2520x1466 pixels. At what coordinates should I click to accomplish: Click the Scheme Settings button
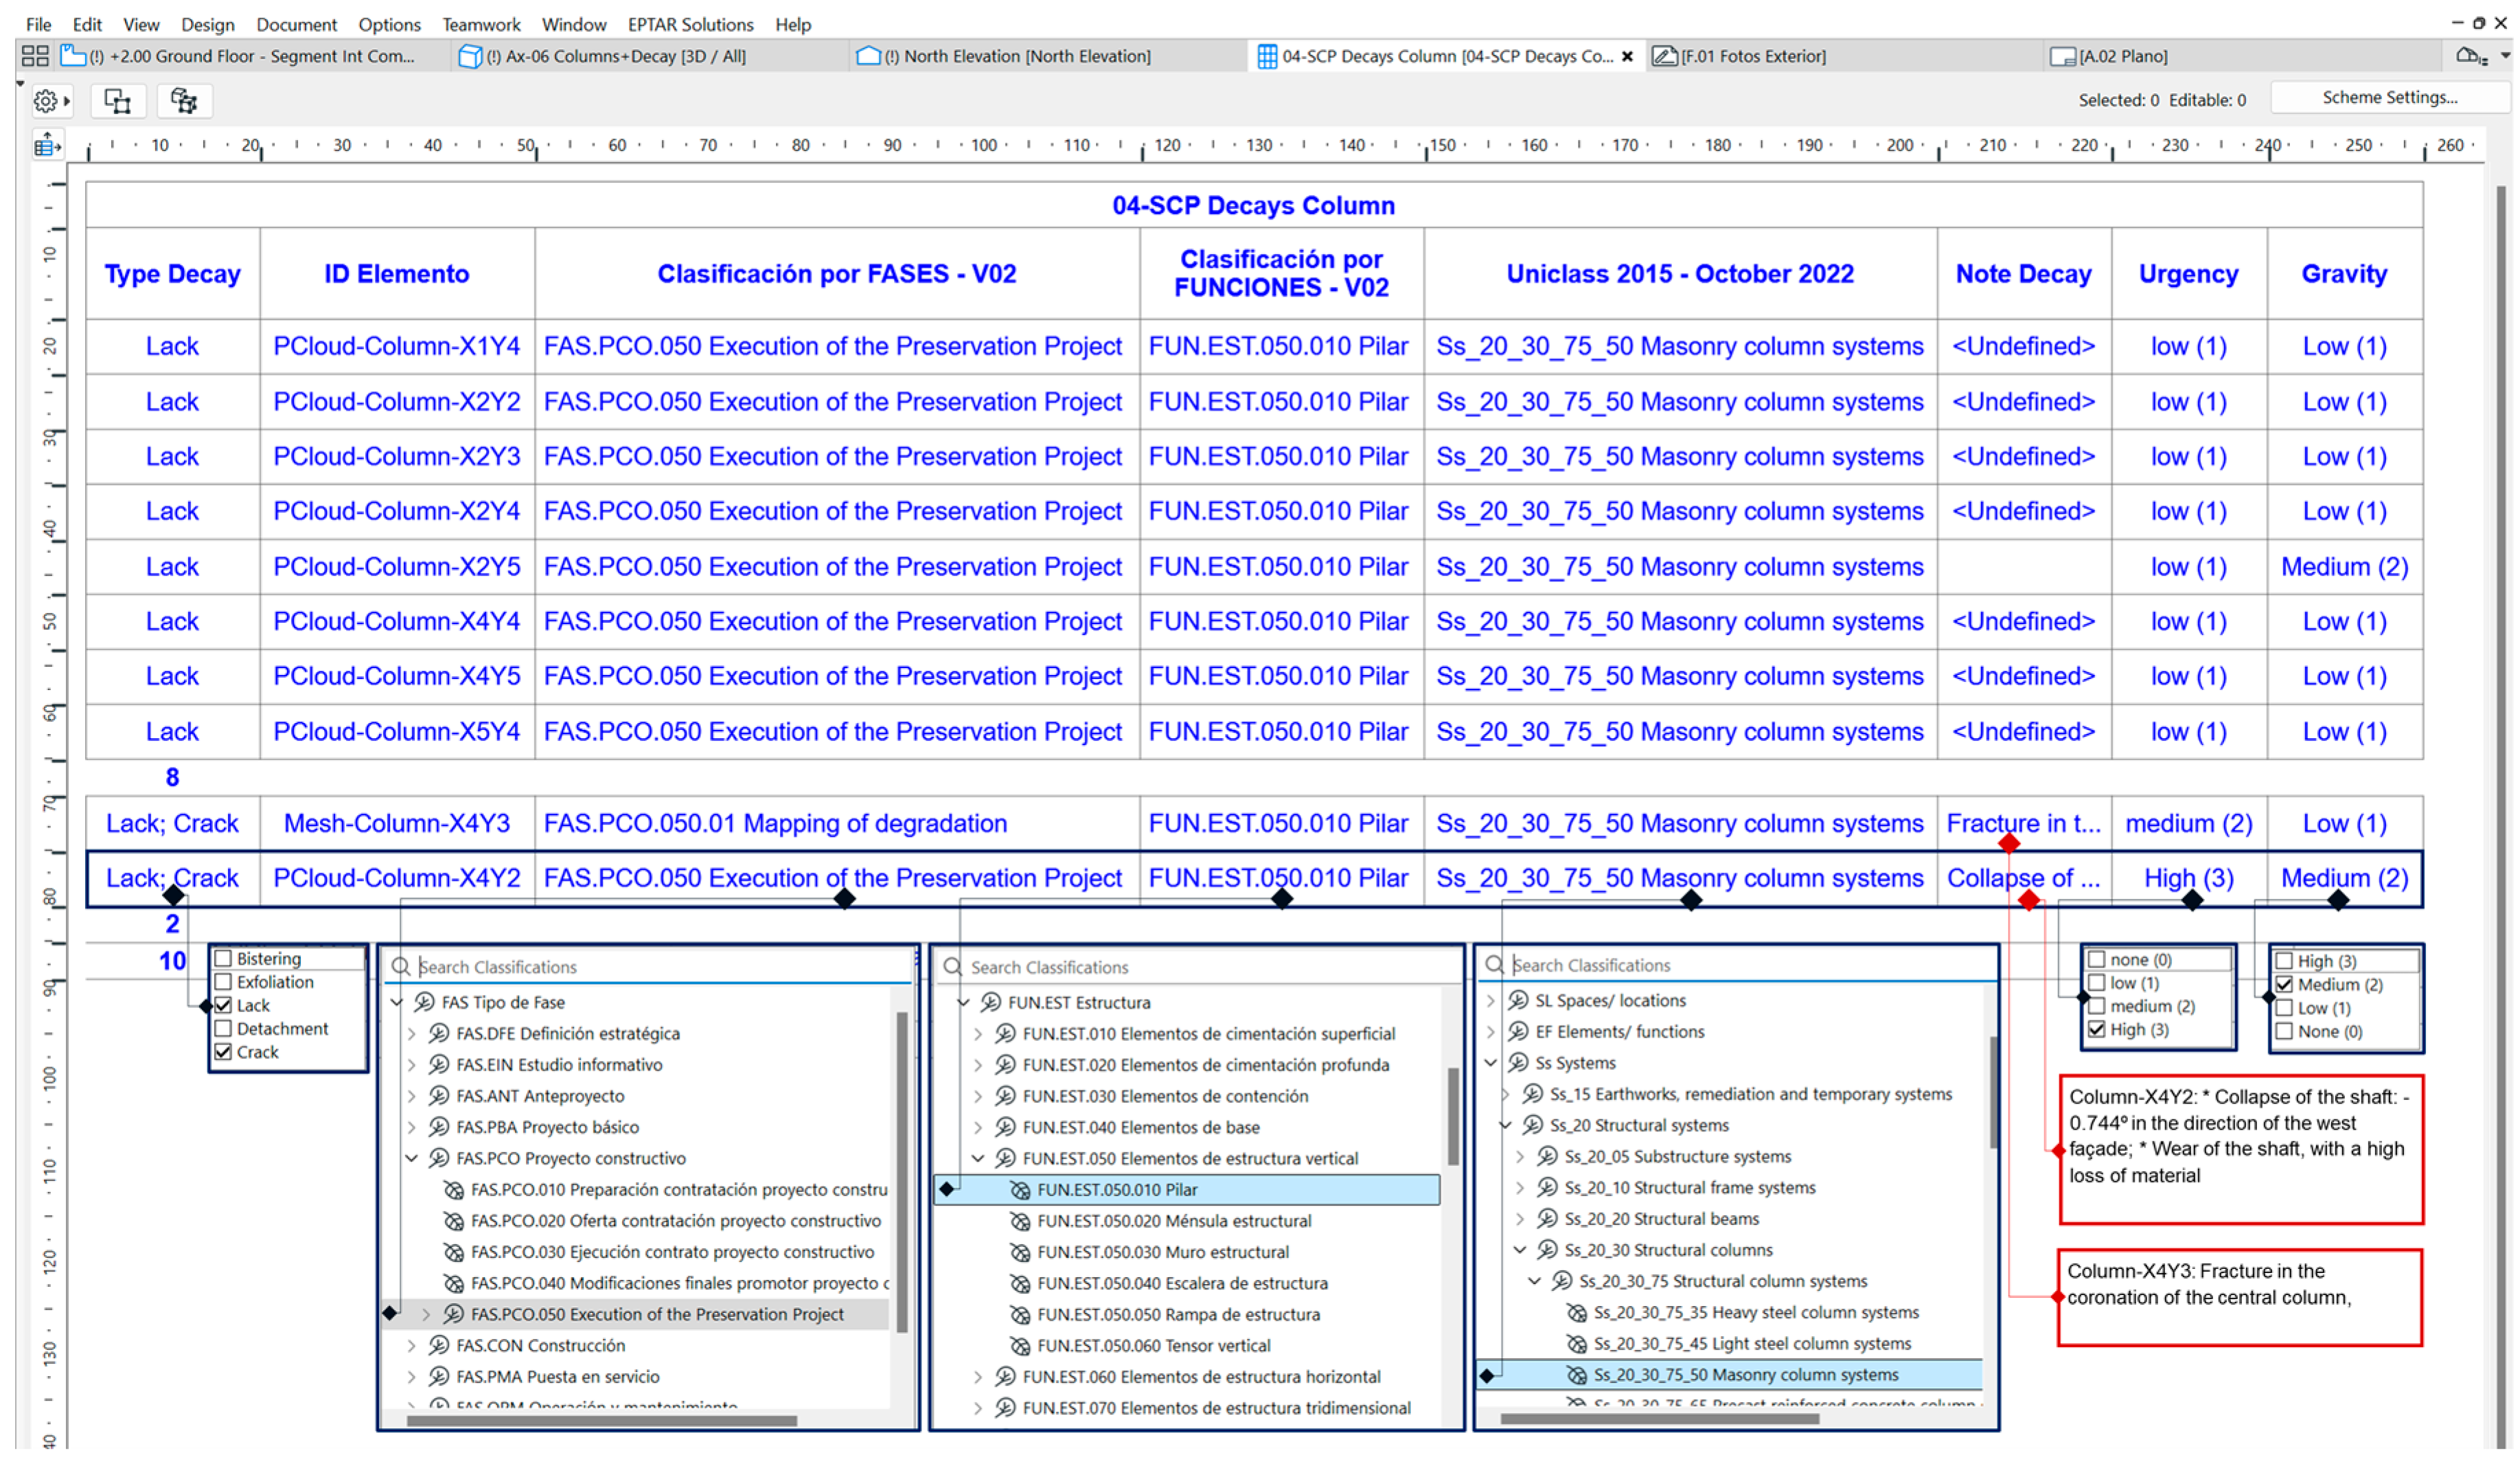coord(2389,97)
